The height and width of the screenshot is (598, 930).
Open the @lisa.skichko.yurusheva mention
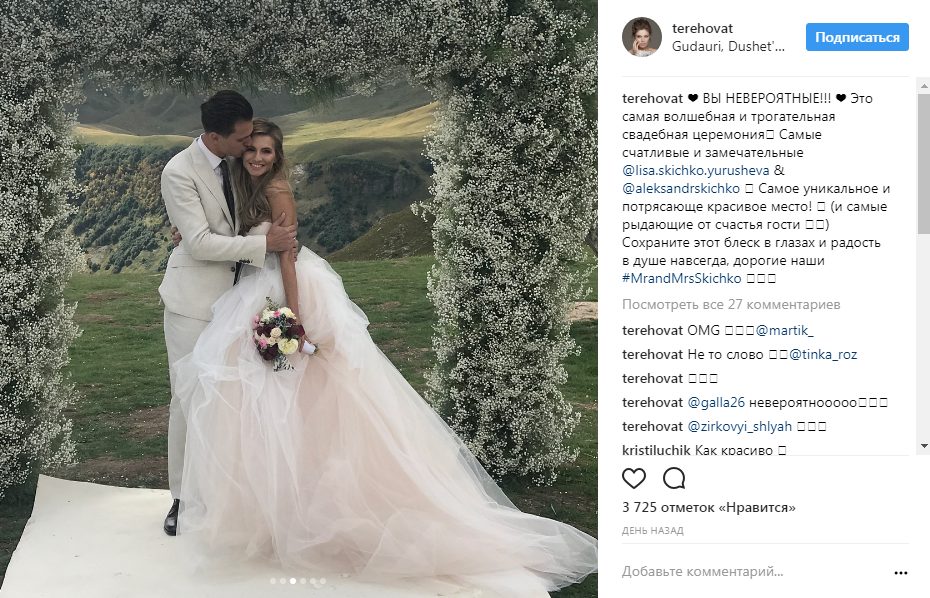coord(696,171)
